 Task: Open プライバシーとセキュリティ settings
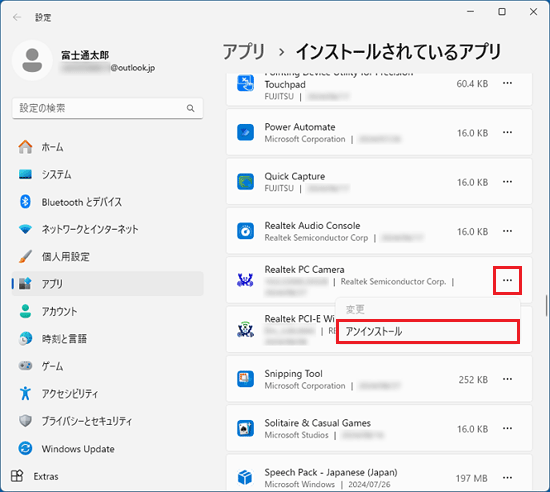(108, 420)
